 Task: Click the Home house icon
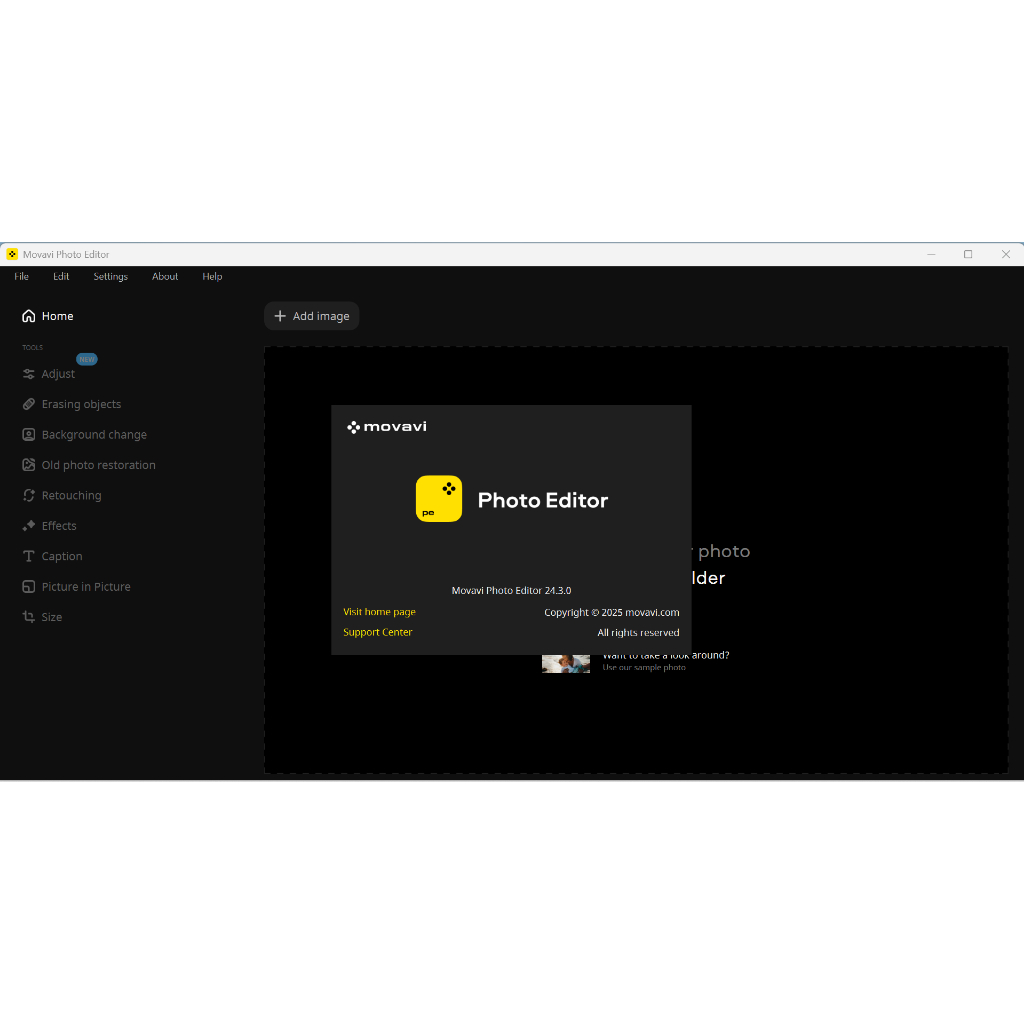[x=29, y=316]
